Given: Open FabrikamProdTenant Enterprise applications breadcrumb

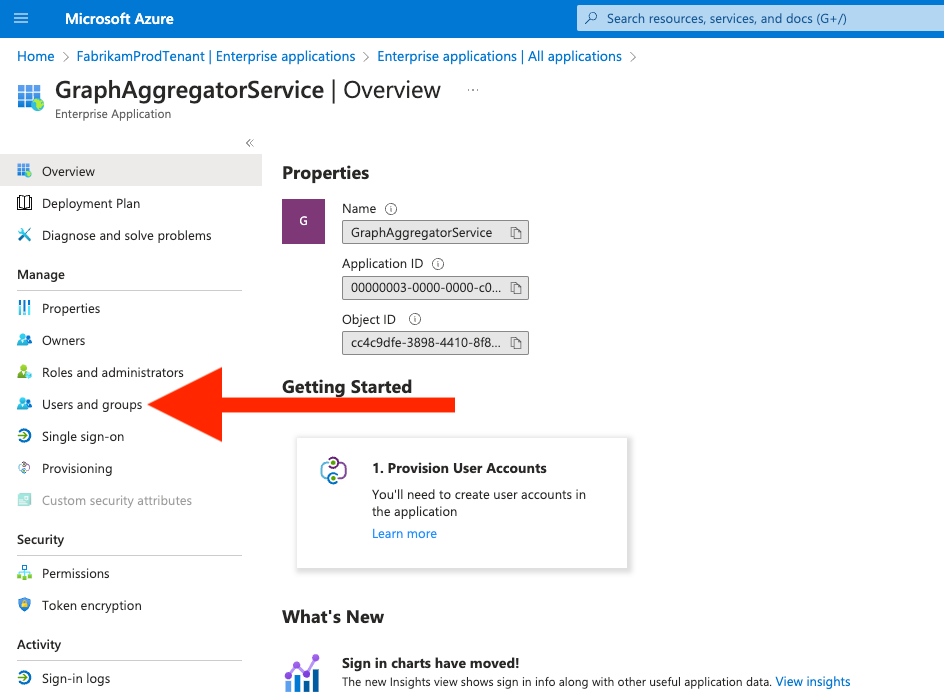Looking at the screenshot, I should tap(216, 56).
